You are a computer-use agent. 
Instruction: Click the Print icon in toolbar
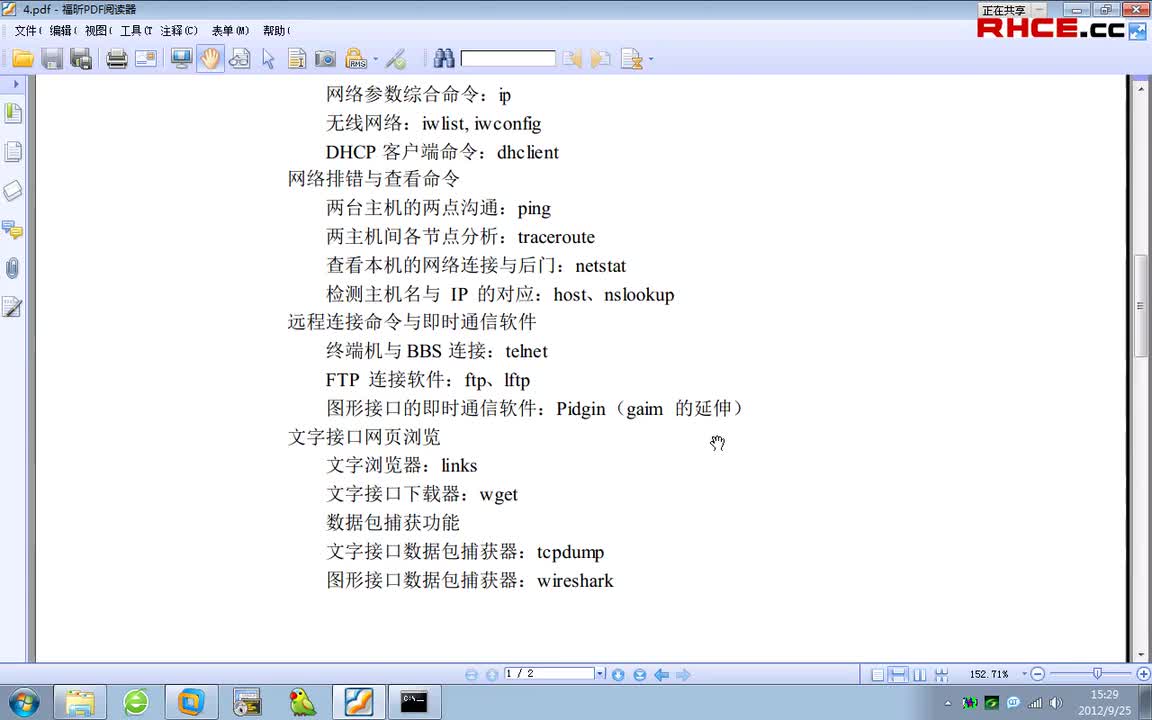click(x=116, y=58)
